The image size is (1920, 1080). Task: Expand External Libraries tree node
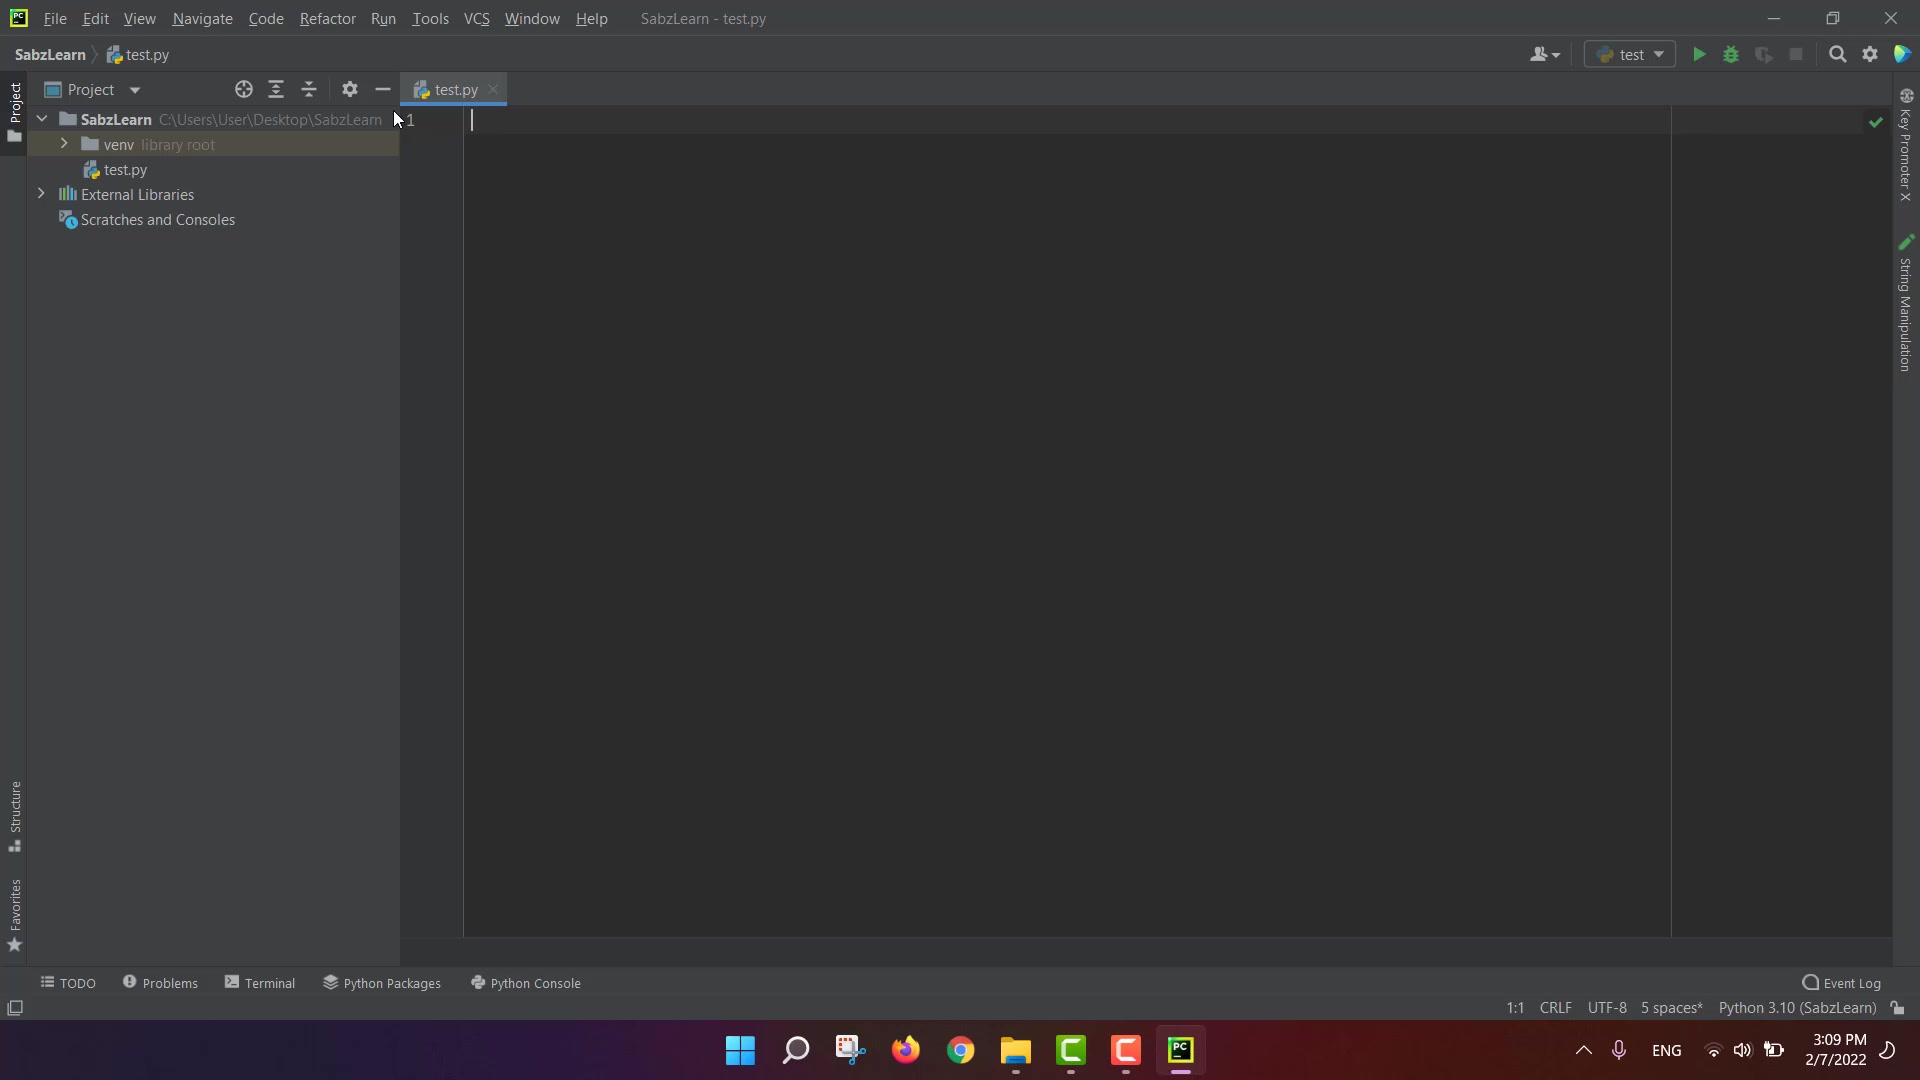pyautogui.click(x=41, y=194)
